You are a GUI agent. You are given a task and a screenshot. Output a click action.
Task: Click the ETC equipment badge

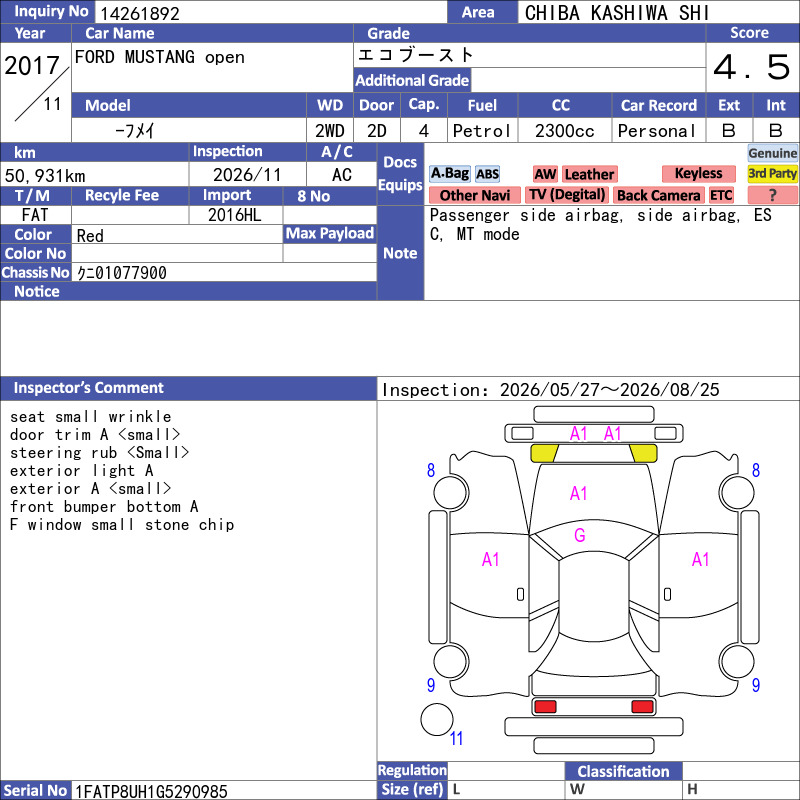pyautogui.click(x=721, y=195)
